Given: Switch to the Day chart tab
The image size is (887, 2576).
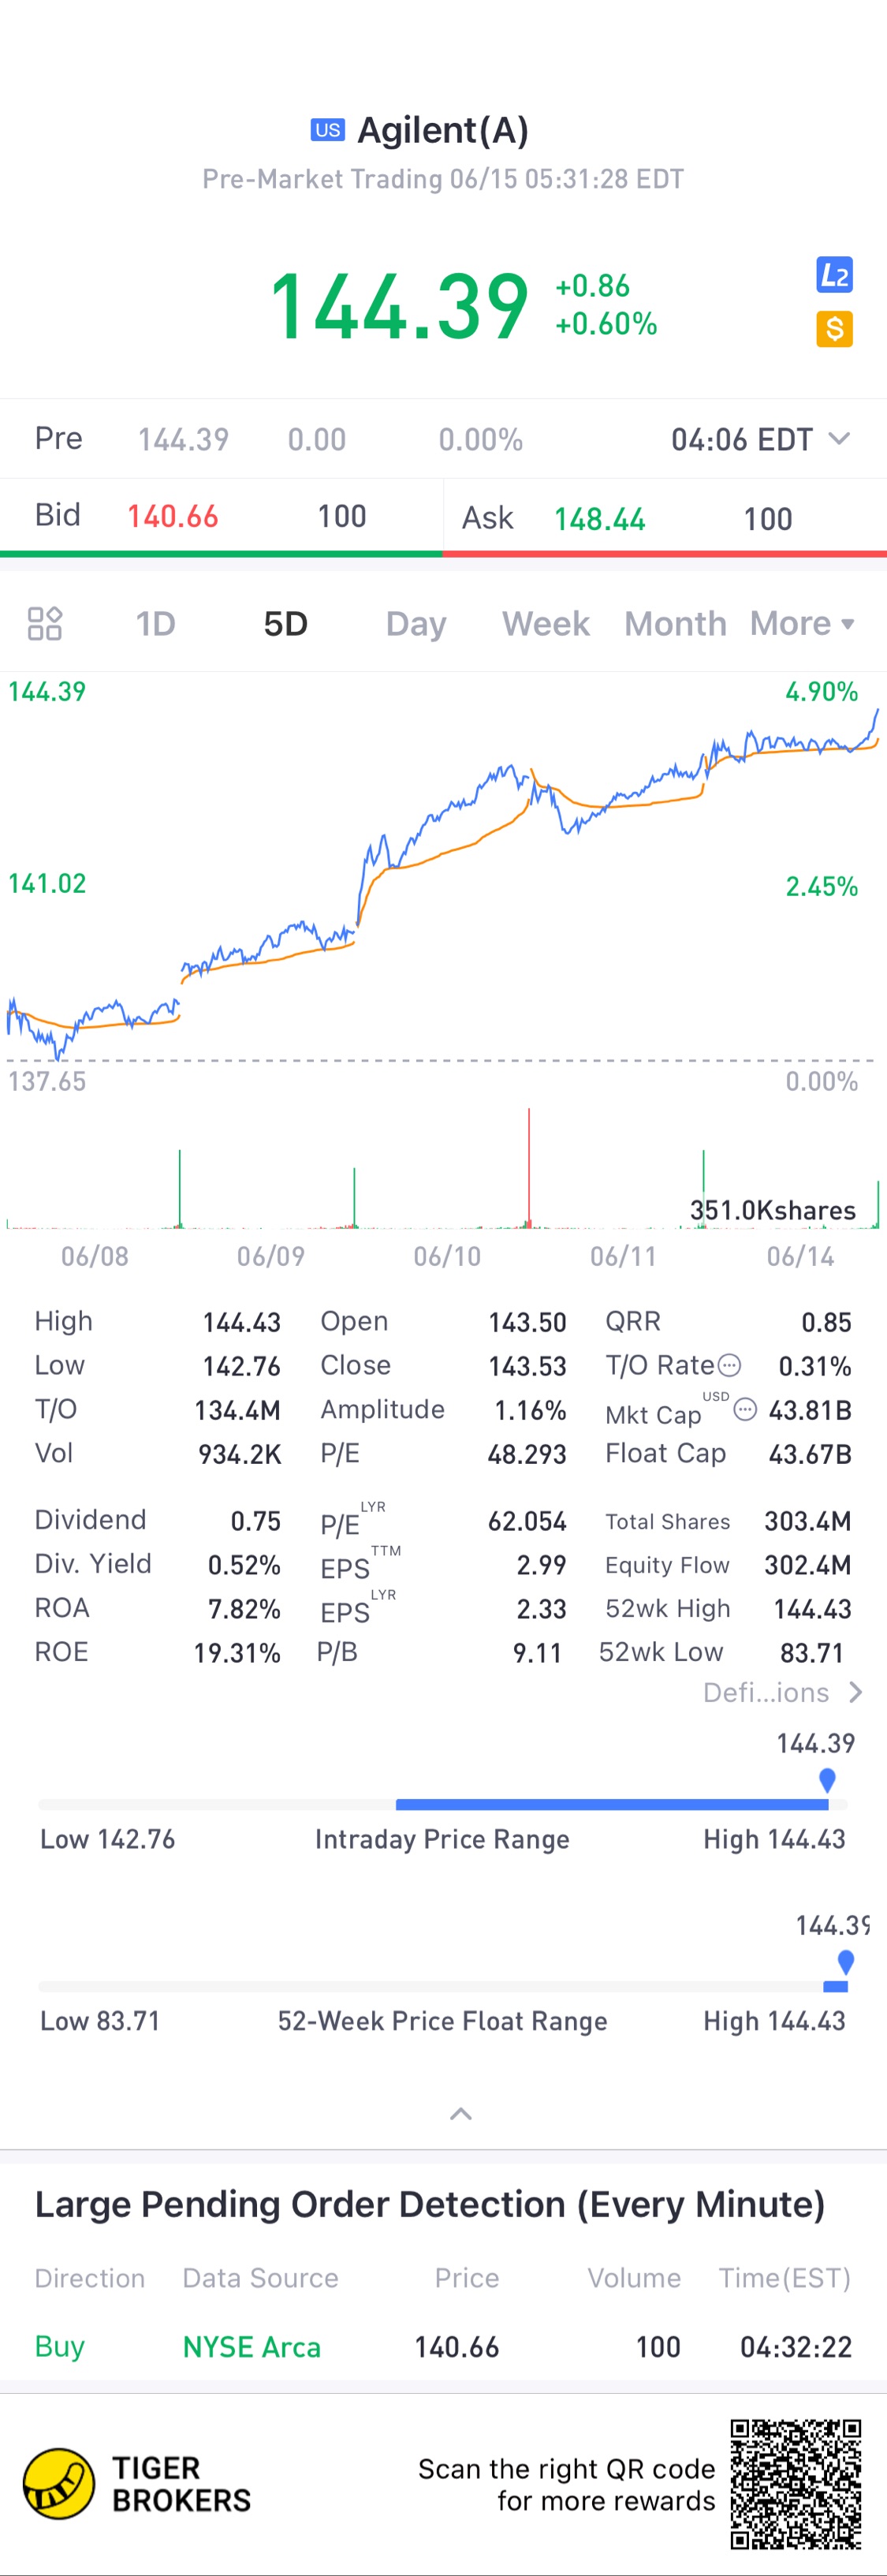Looking at the screenshot, I should click(416, 623).
